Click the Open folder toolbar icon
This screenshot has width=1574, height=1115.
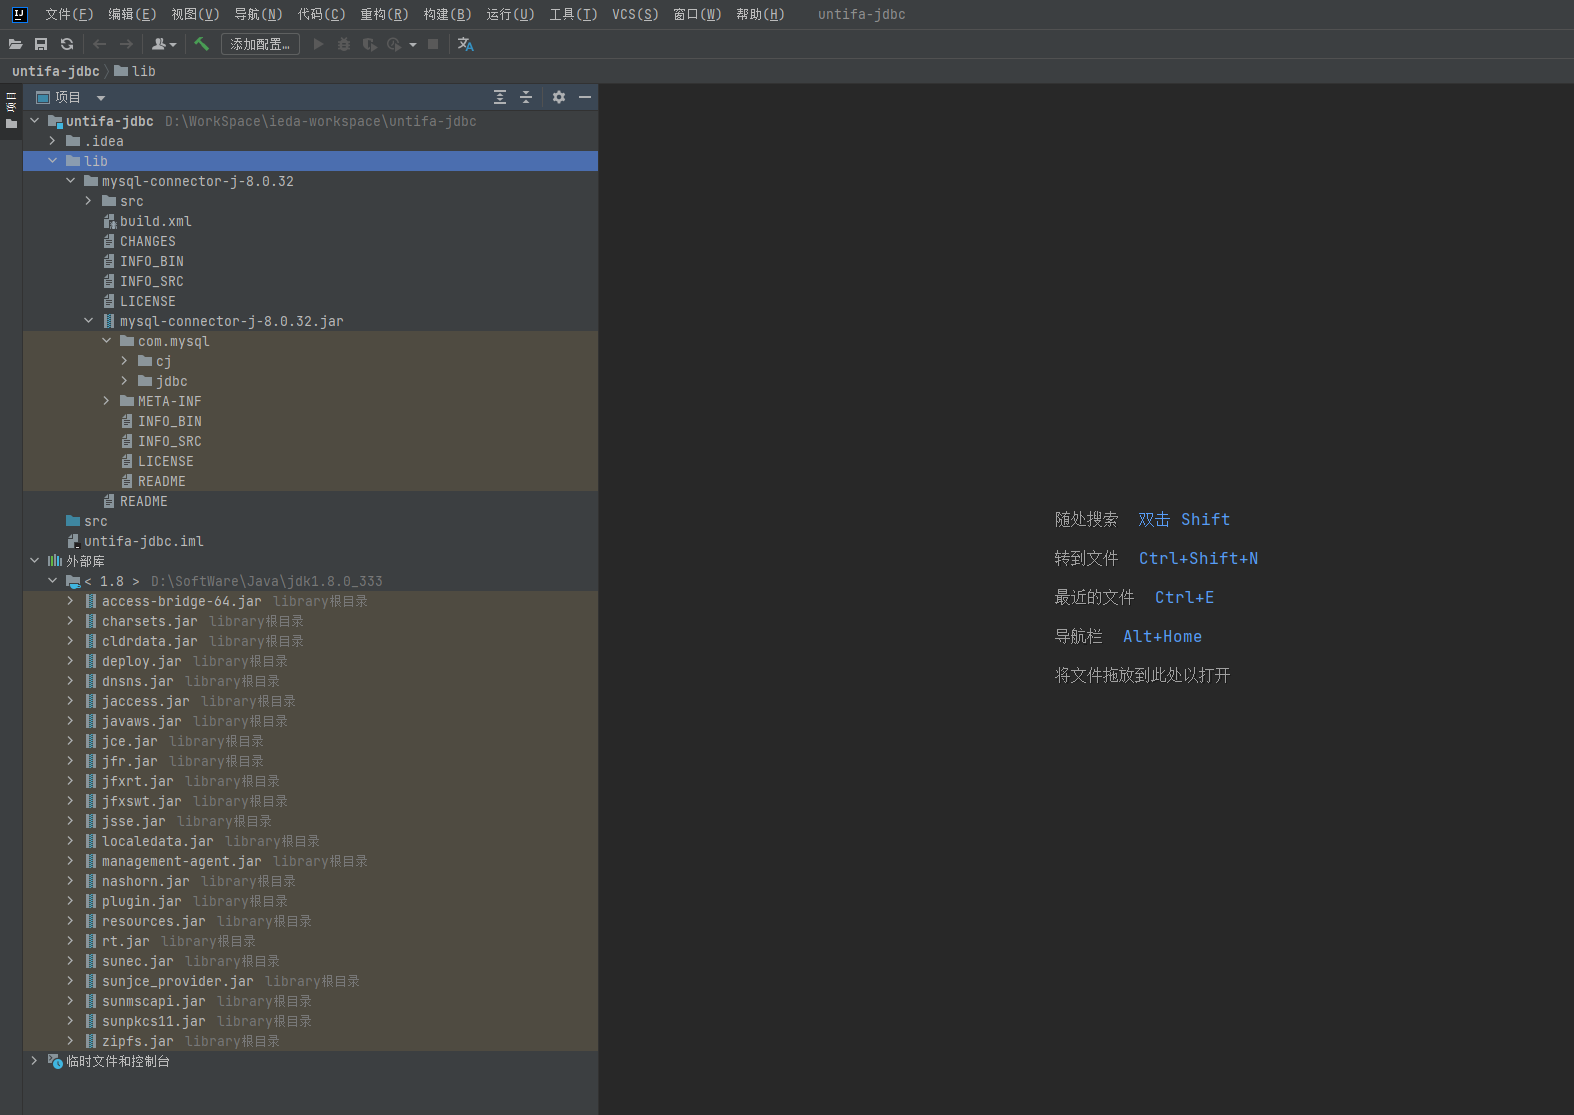[15, 44]
